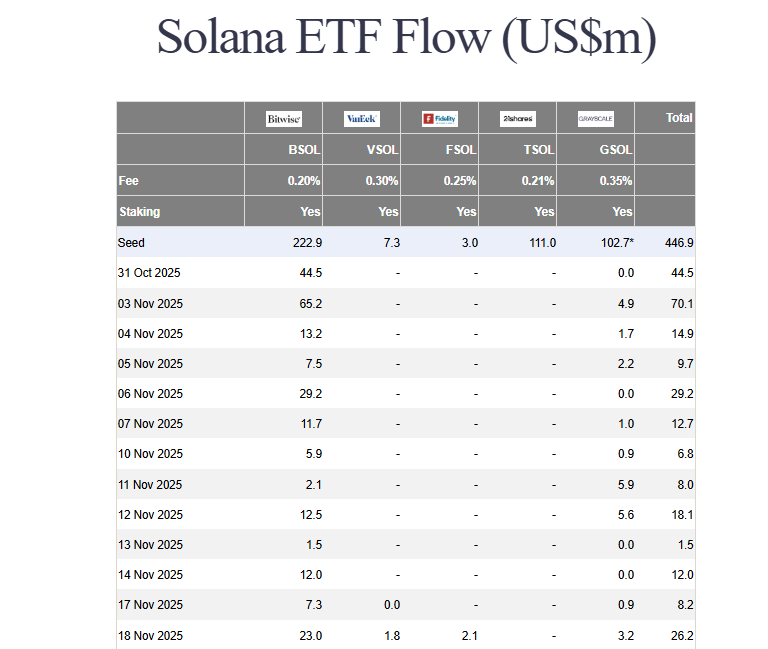Click the Bitwise logo in header
The height and width of the screenshot is (649, 768).
point(283,119)
